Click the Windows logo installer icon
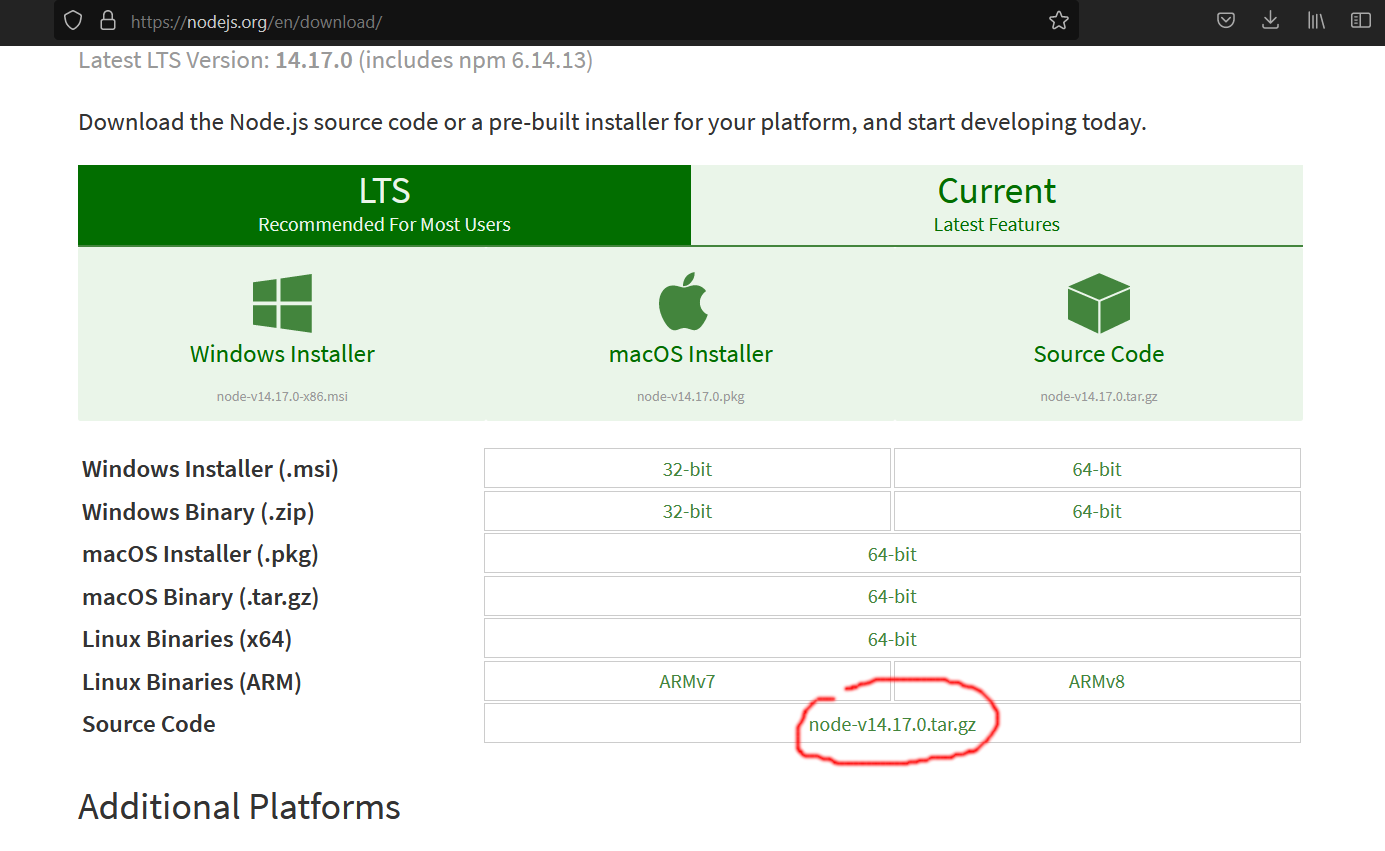Image resolution: width=1385 pixels, height=851 pixels. 282,303
